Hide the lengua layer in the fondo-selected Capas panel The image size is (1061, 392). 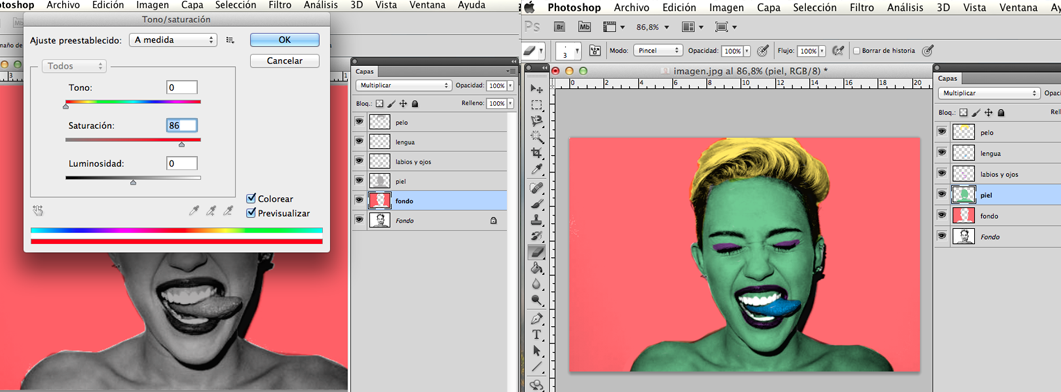point(360,142)
